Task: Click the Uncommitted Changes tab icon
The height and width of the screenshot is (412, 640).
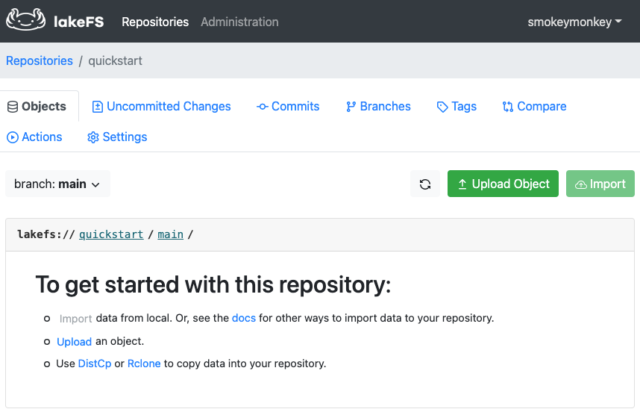Action: pyautogui.click(x=97, y=107)
